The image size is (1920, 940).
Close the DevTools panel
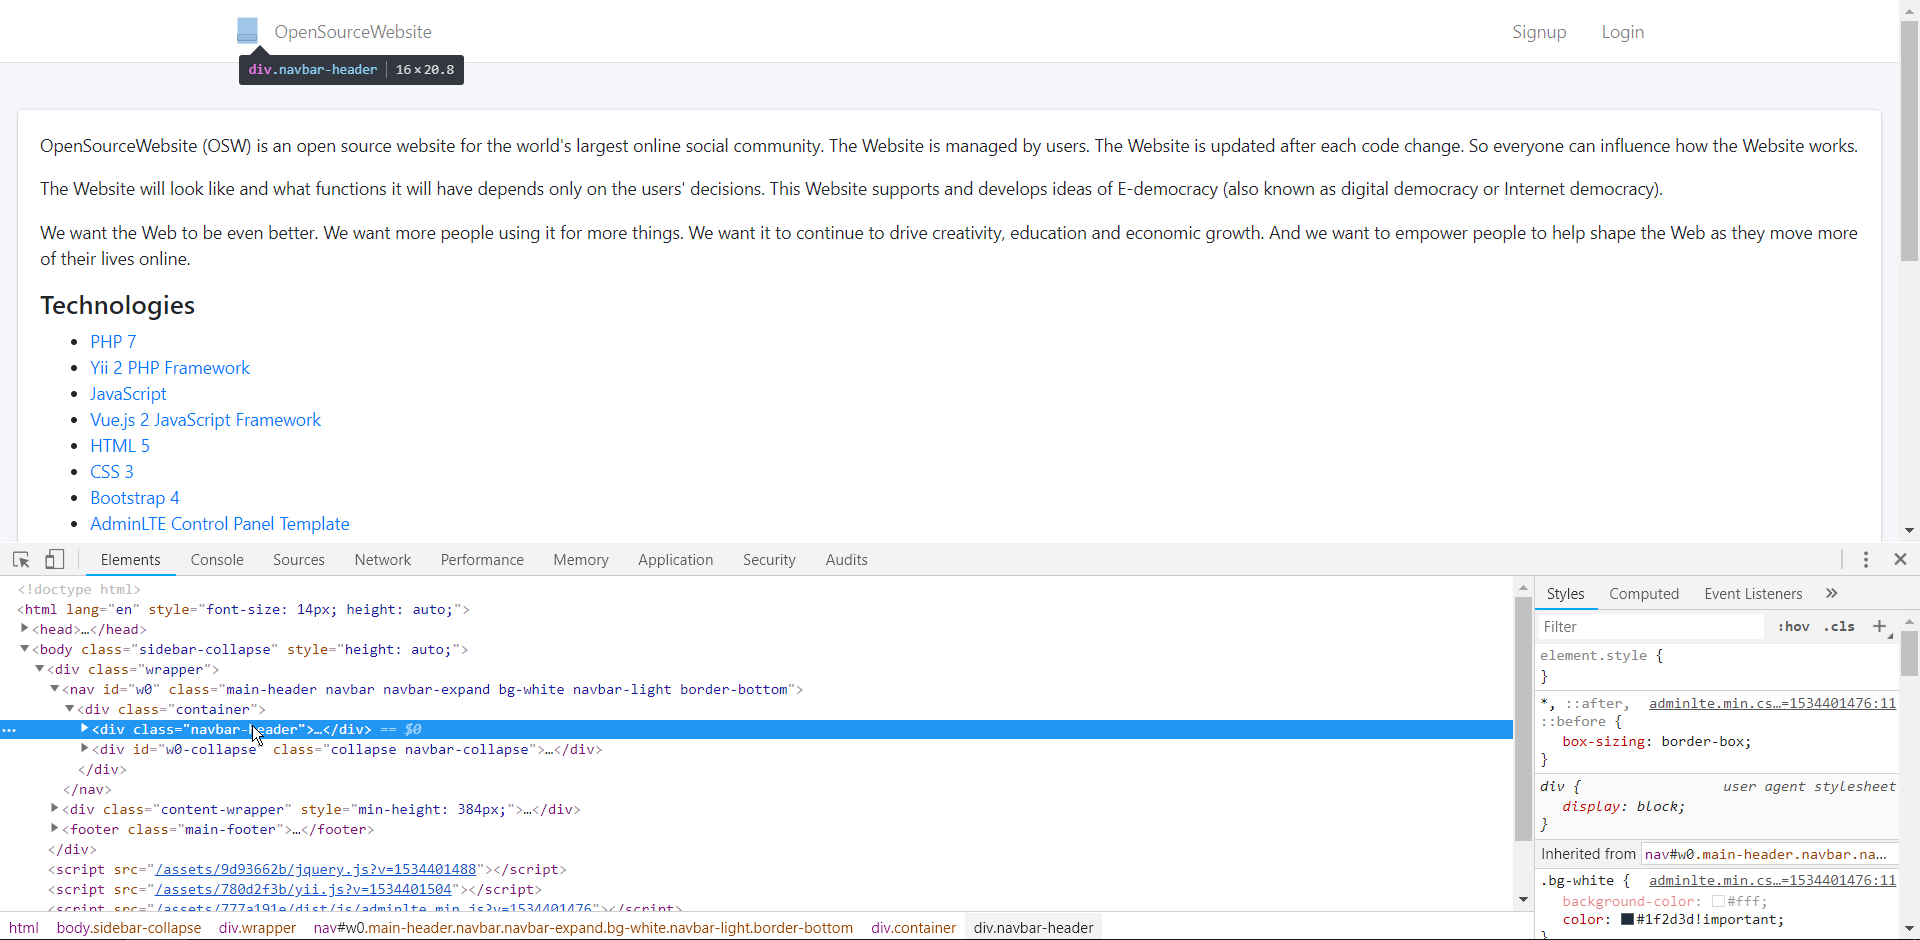pyautogui.click(x=1901, y=560)
